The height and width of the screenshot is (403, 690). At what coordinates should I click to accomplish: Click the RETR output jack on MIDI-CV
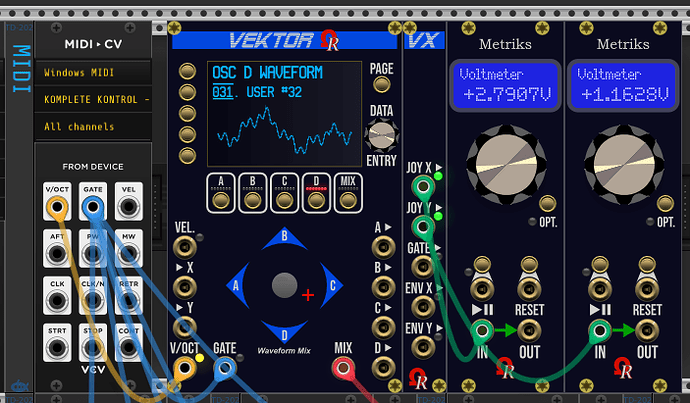pos(128,300)
